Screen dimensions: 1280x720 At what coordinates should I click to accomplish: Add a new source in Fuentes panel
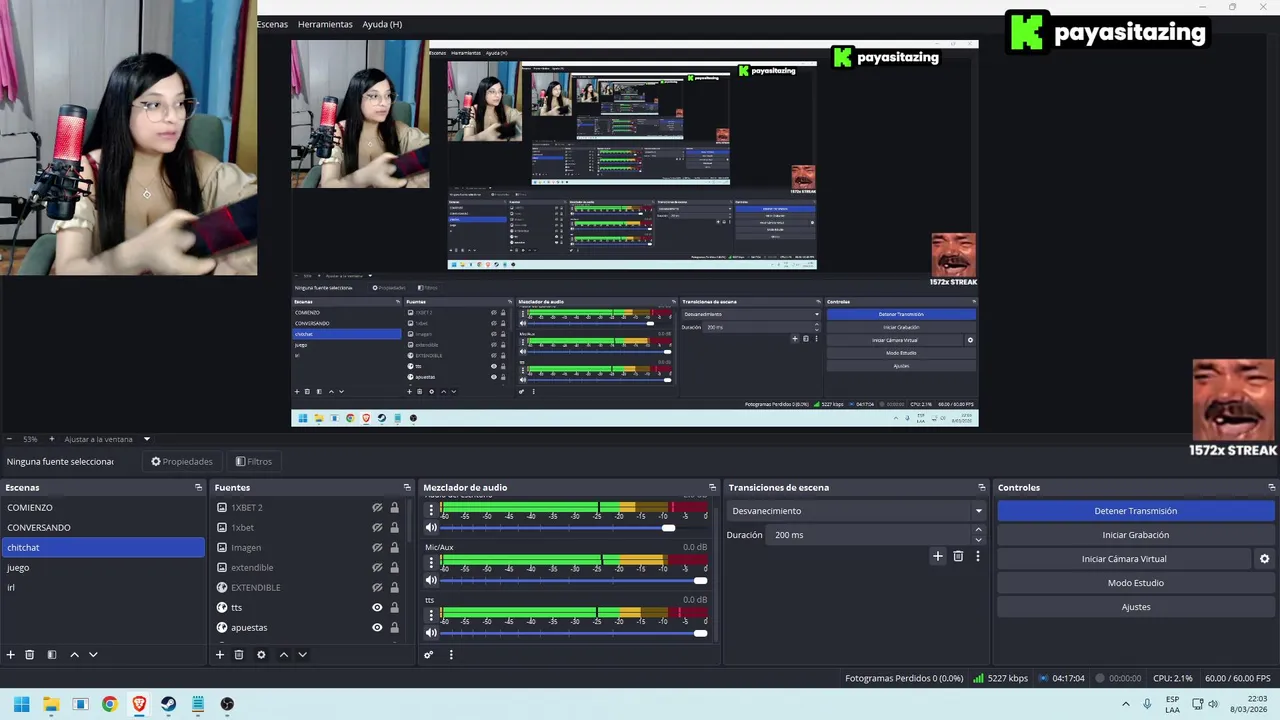[x=220, y=655]
